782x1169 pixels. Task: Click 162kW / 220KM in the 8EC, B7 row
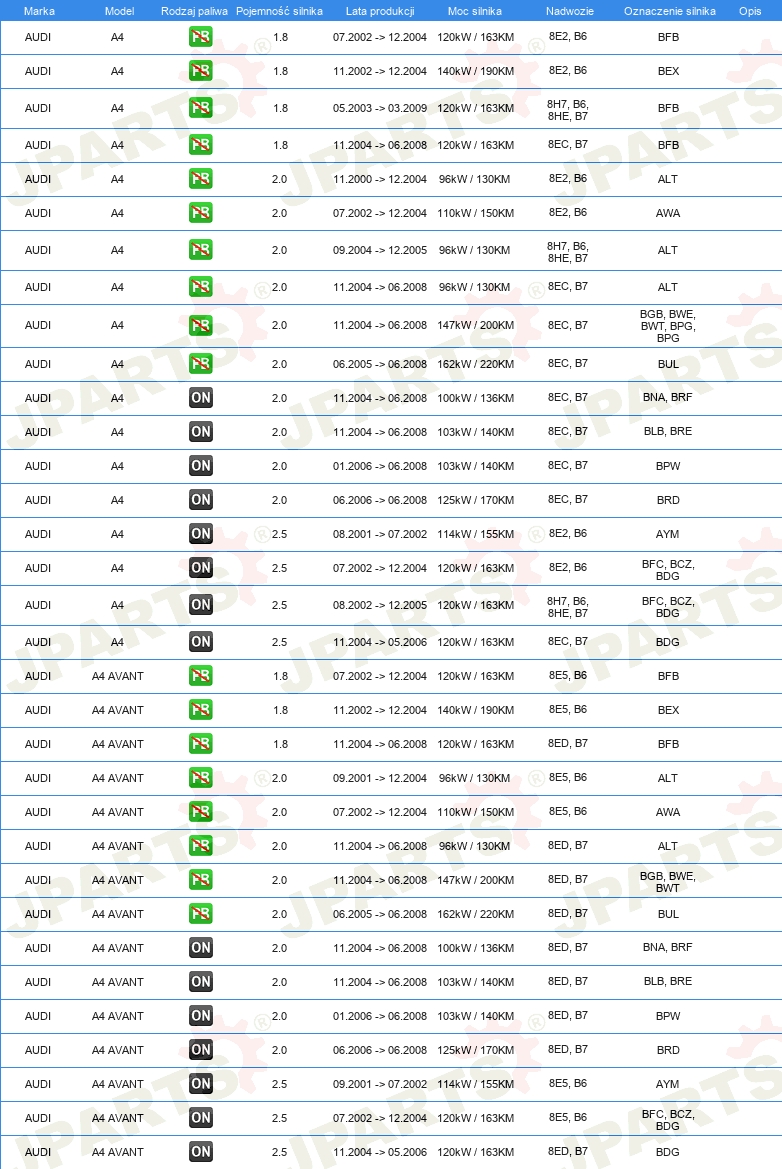[x=476, y=364]
